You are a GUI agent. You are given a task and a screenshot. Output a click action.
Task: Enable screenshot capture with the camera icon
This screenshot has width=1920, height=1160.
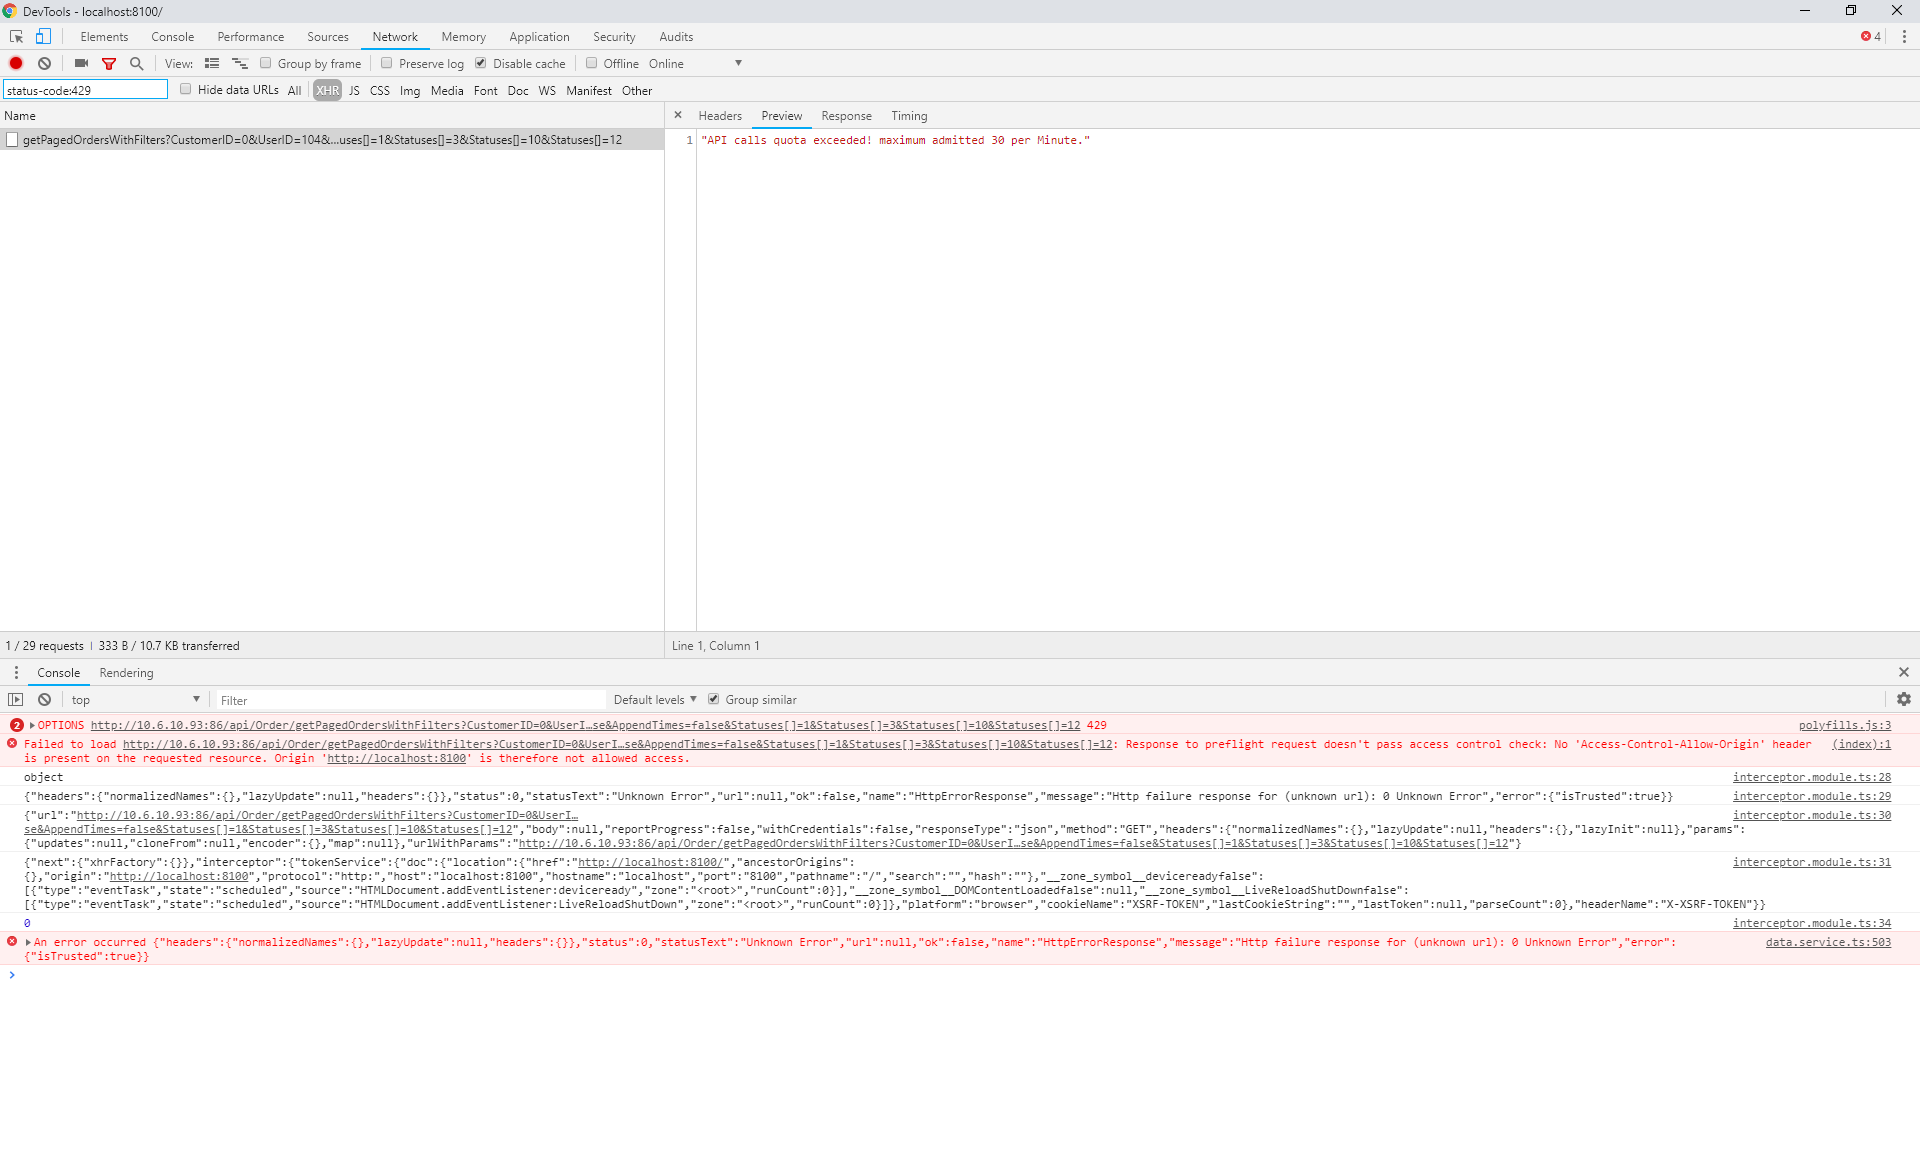[x=81, y=63]
